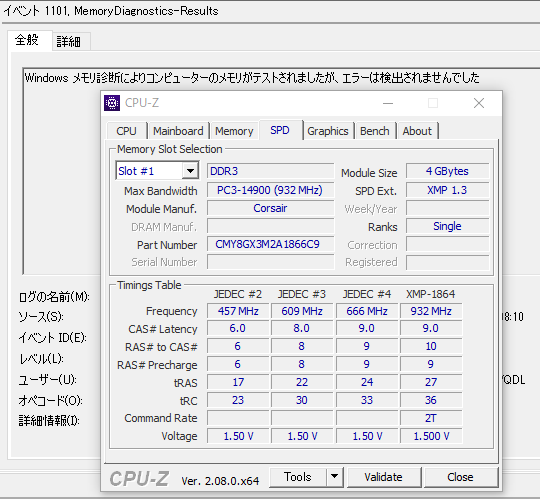Open the Graphics tab
The width and height of the screenshot is (540, 499).
tap(328, 131)
